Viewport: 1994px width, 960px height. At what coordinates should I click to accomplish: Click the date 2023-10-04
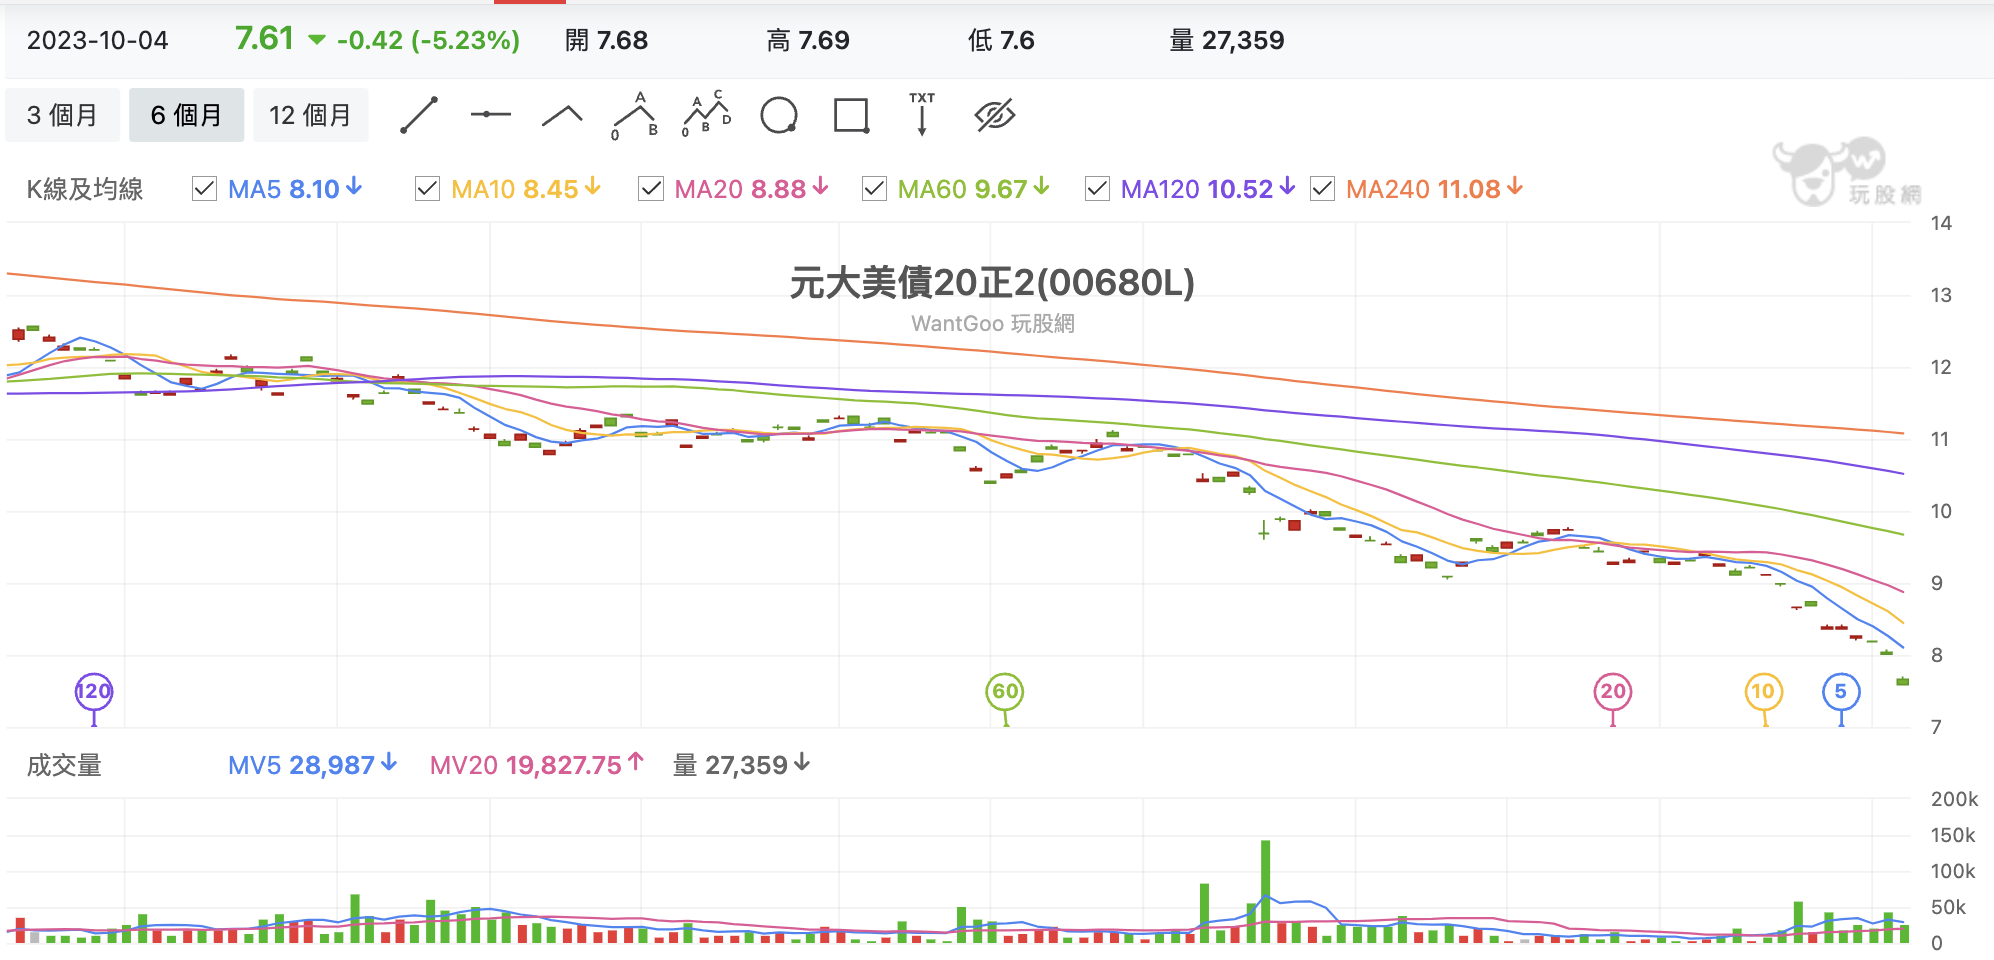[x=97, y=40]
